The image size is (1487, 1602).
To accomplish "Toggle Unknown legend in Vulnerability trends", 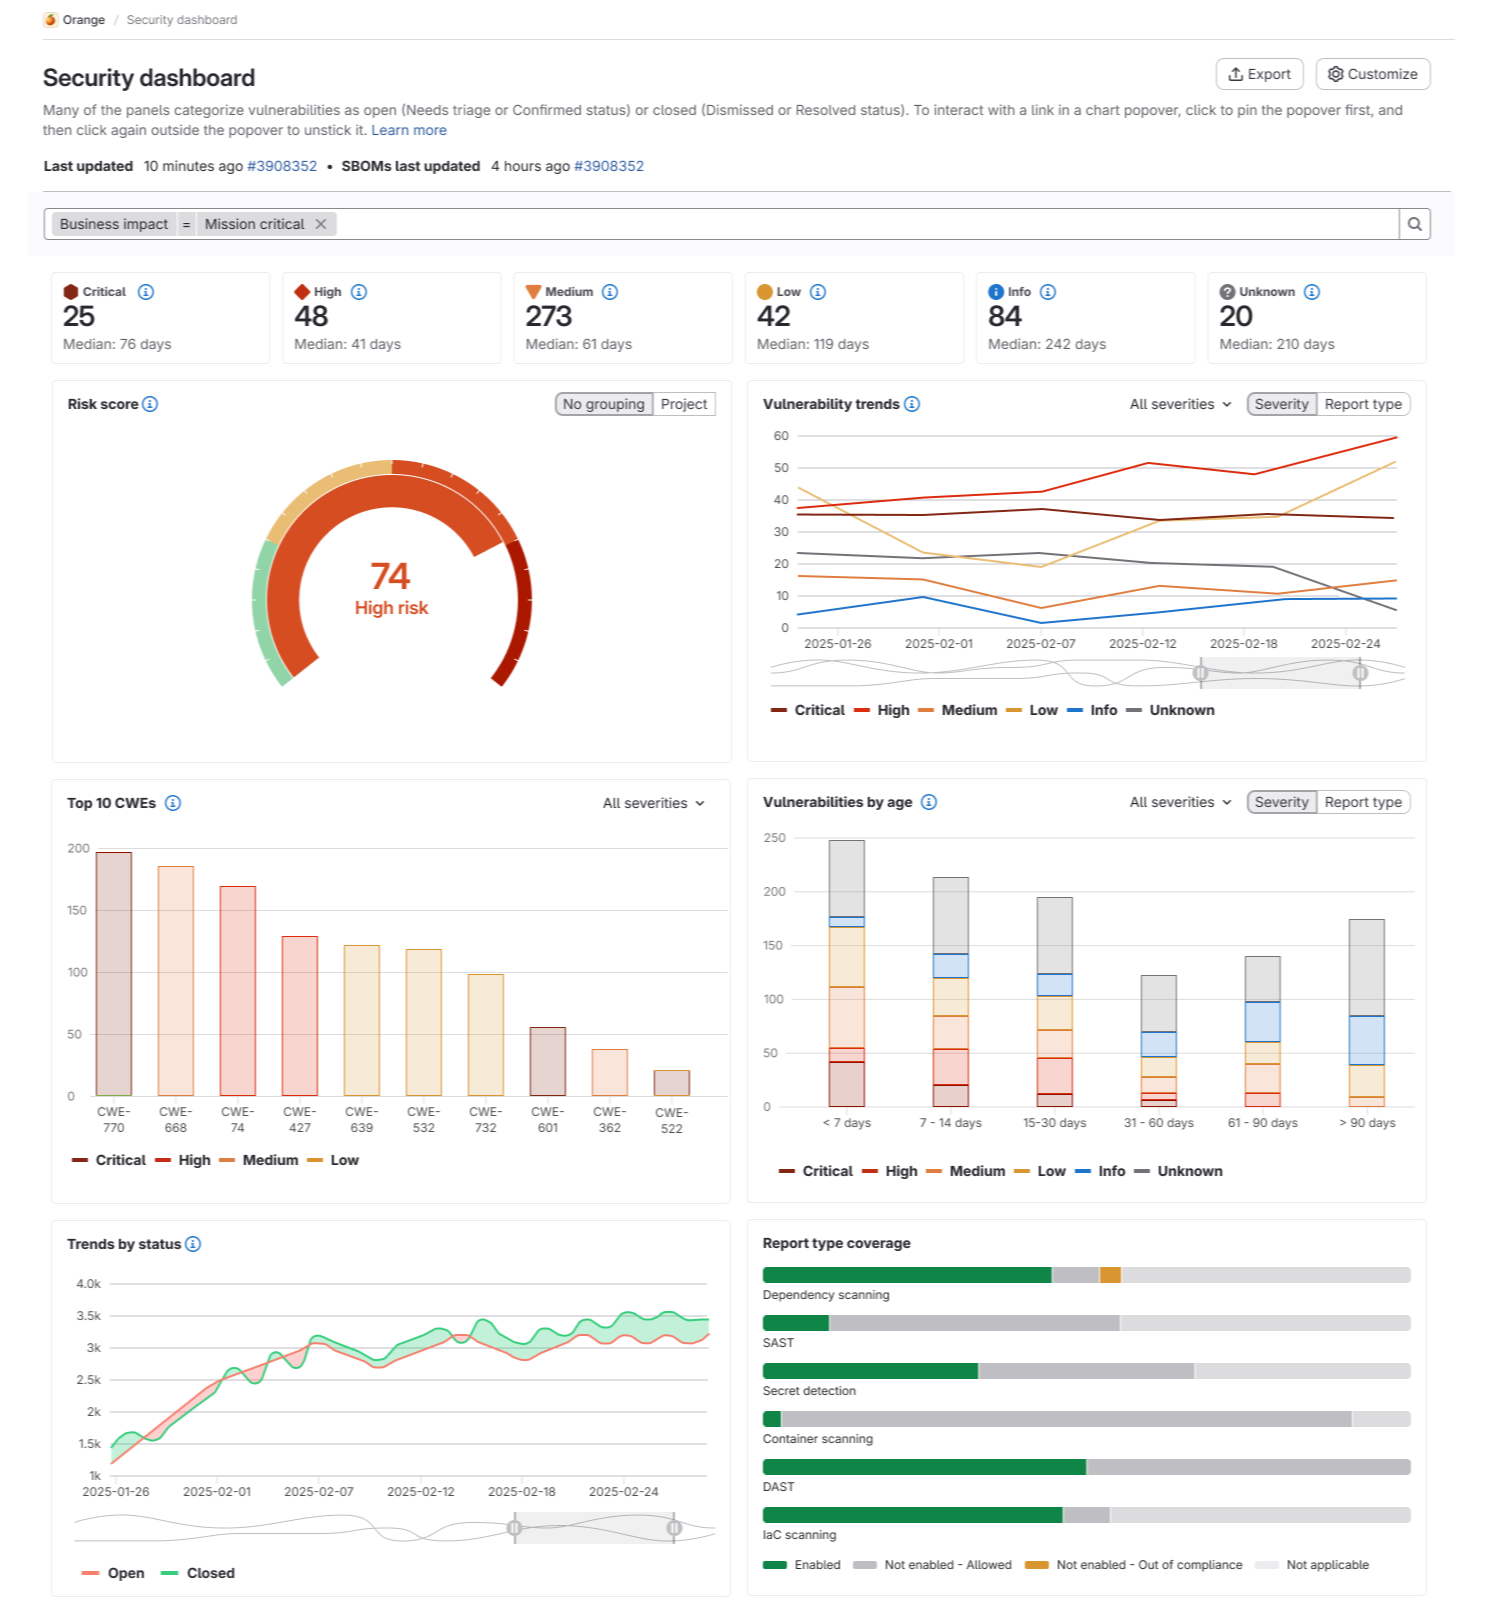I will click(x=1170, y=710).
